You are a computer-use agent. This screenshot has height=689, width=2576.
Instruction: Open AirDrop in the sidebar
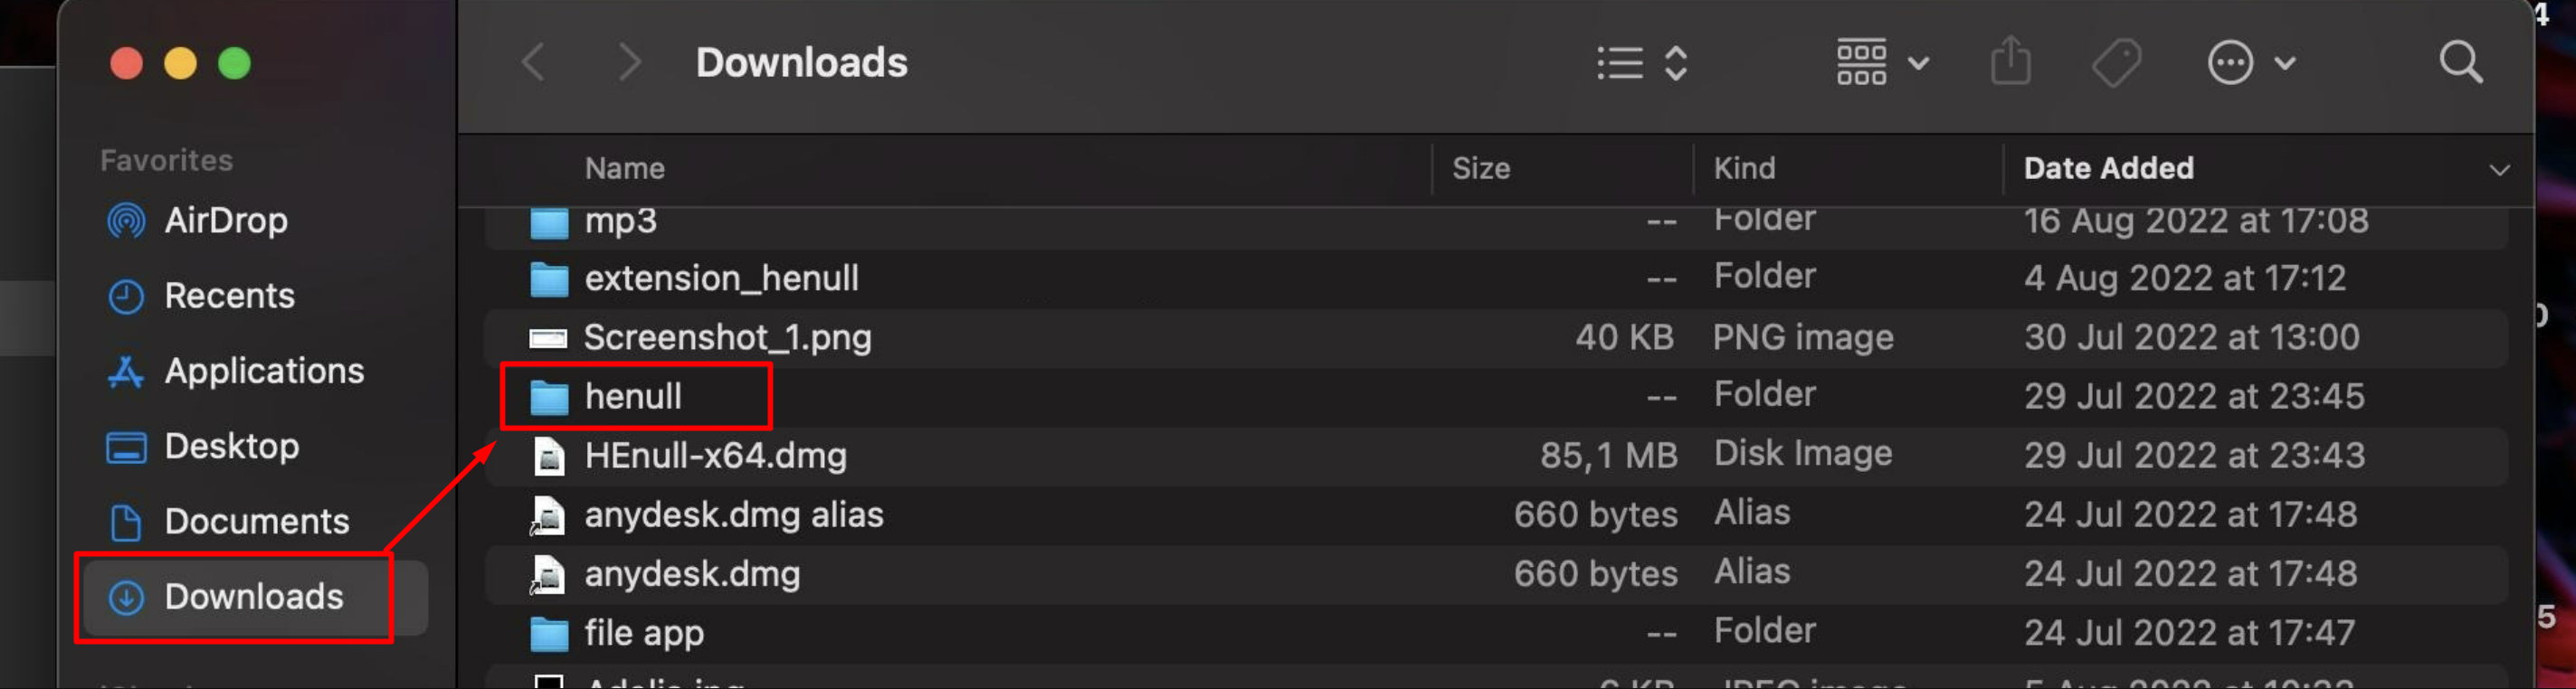point(225,221)
